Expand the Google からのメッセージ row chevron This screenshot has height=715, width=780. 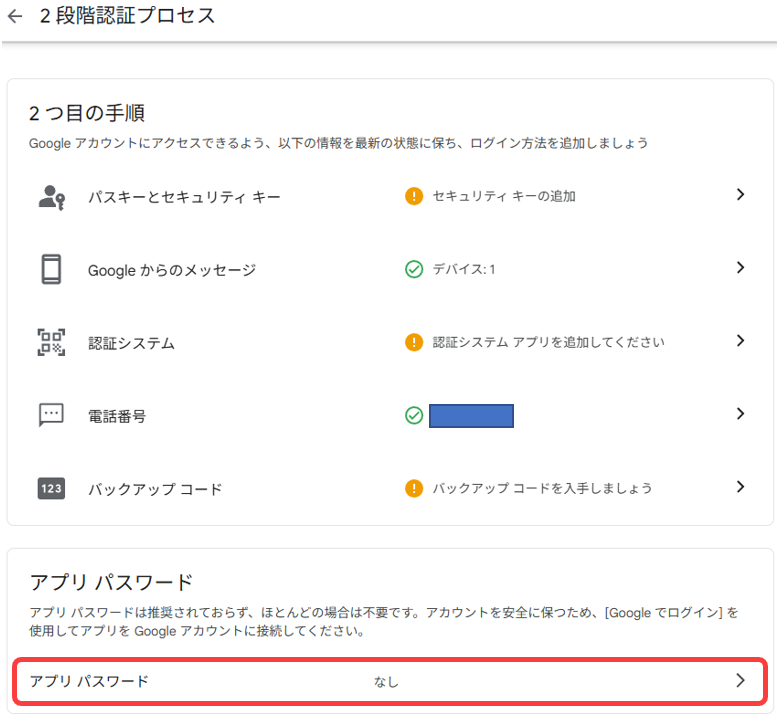pos(740,268)
